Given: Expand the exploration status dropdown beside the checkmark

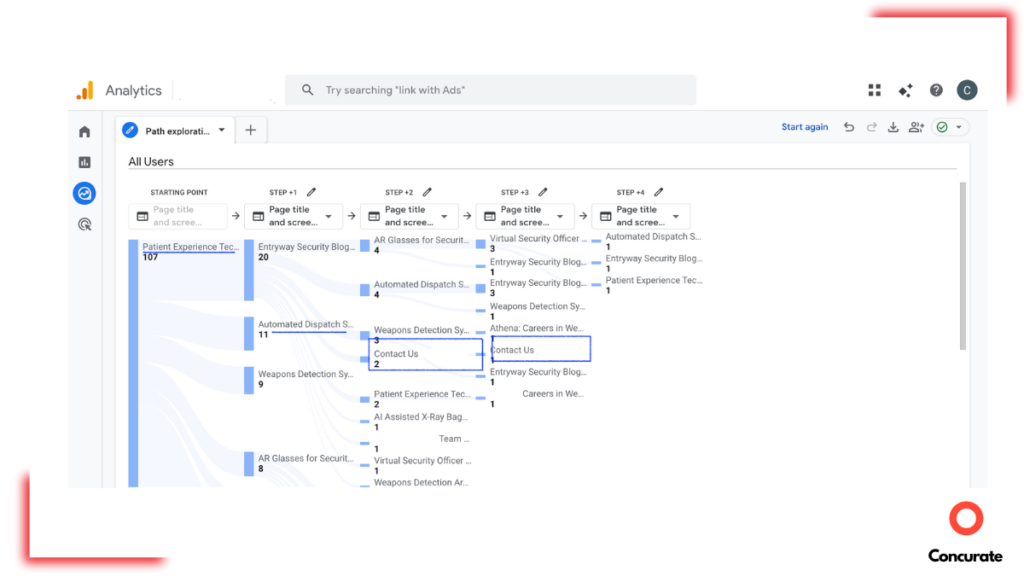Looking at the screenshot, I should point(958,127).
